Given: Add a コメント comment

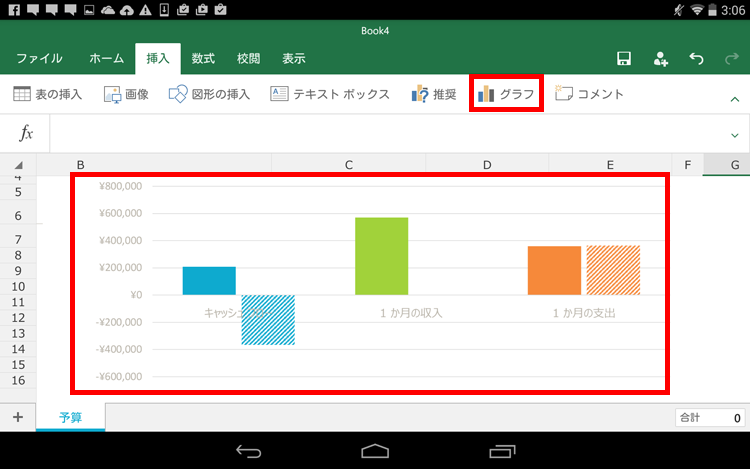Looking at the screenshot, I should click(x=589, y=94).
